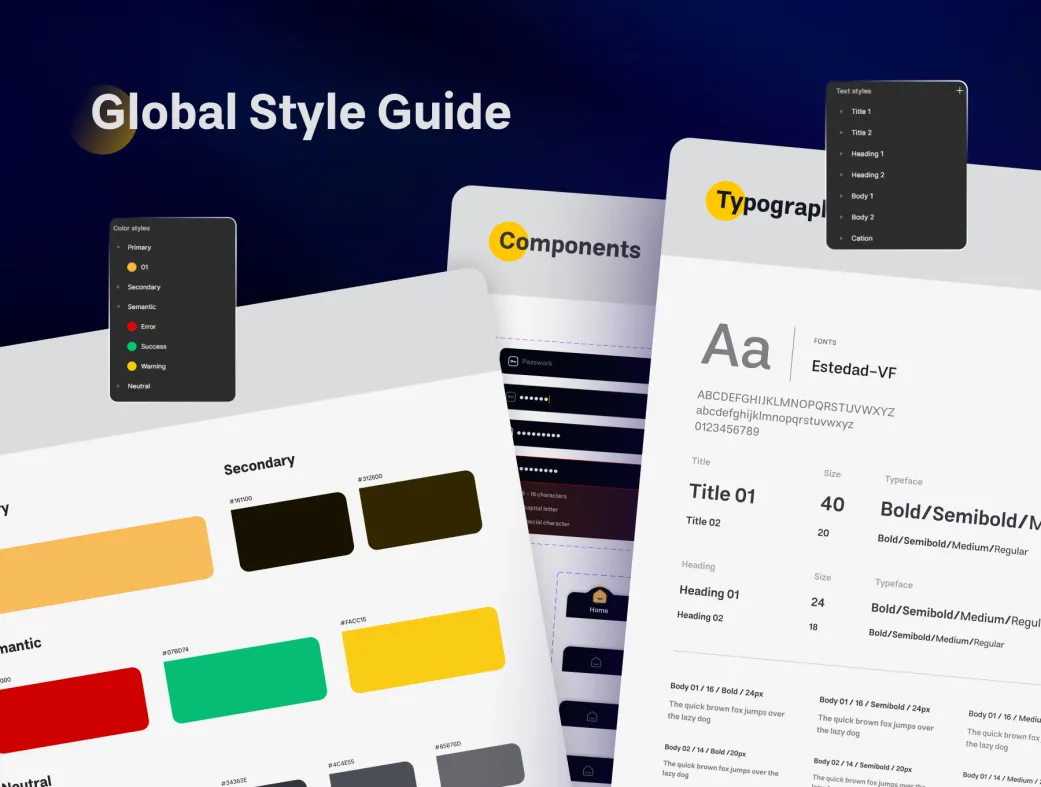Screen dimensions: 1041x787
Task: Select the Body 1 text style
Action: (861, 196)
